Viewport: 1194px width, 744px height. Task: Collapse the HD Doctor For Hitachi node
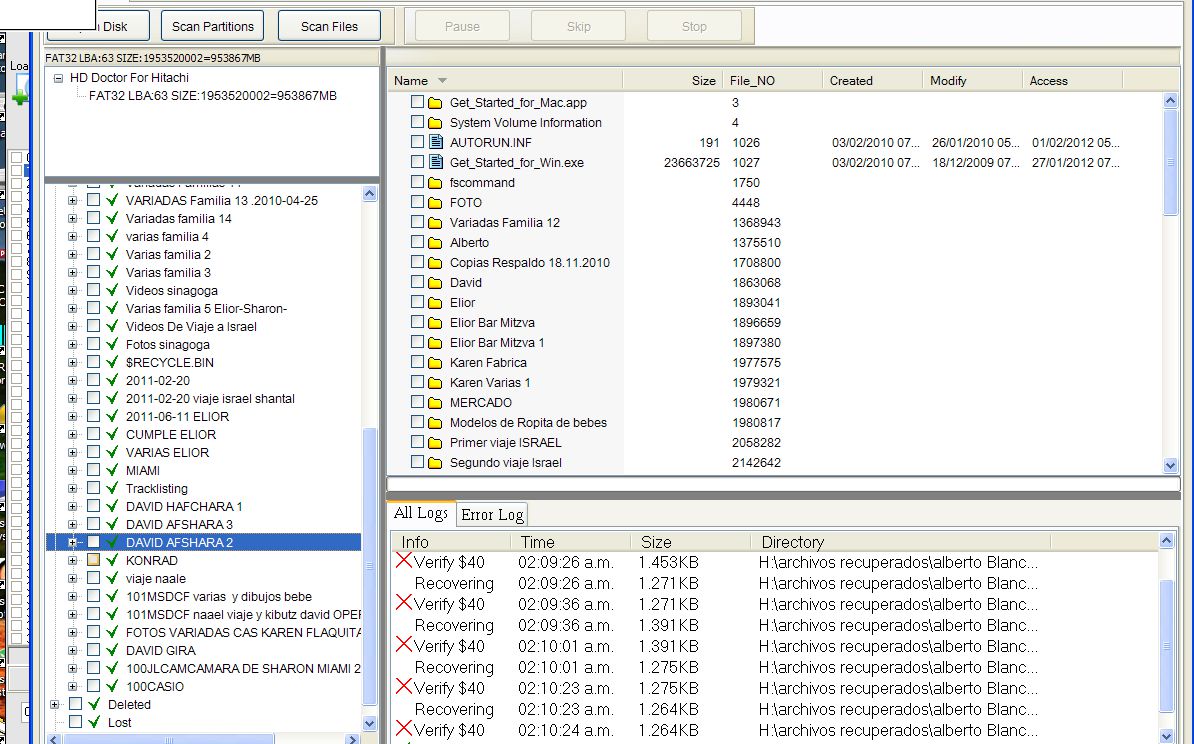59,78
